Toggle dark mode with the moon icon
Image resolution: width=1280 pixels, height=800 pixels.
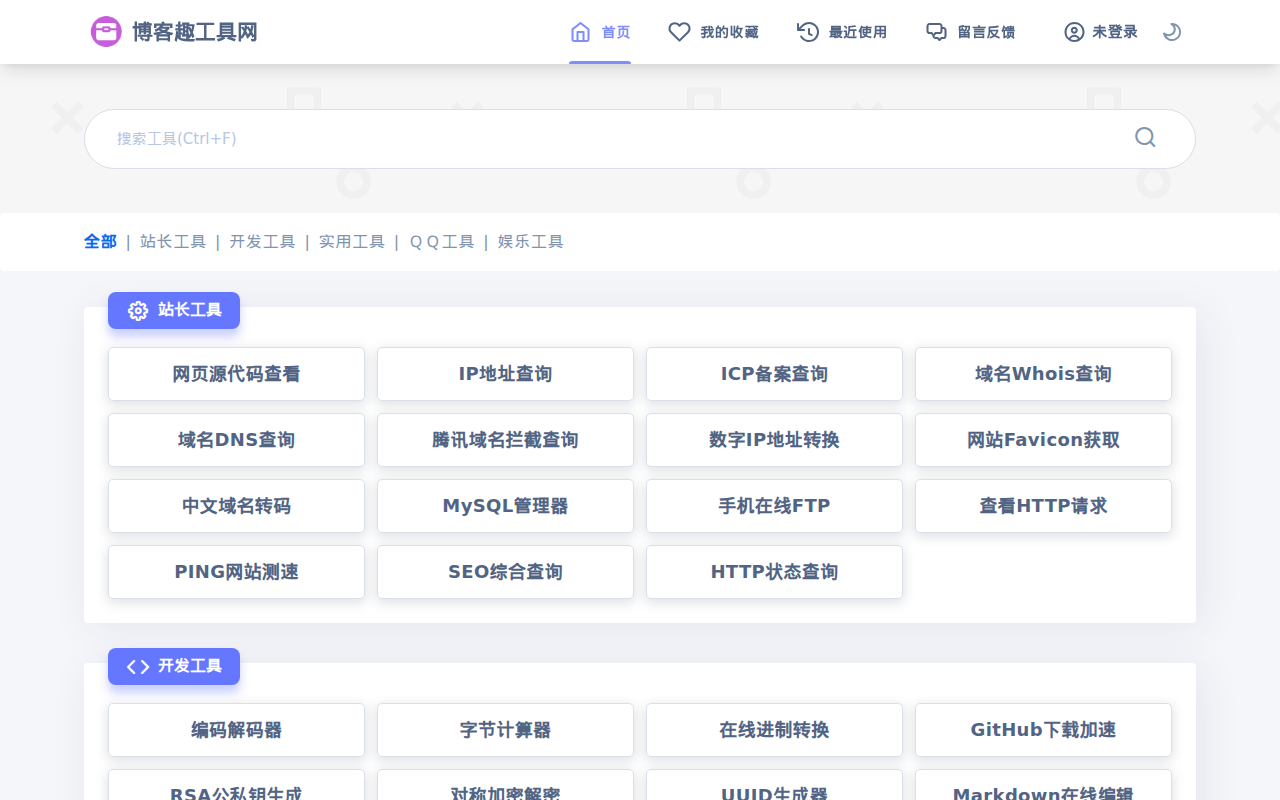[x=1171, y=31]
